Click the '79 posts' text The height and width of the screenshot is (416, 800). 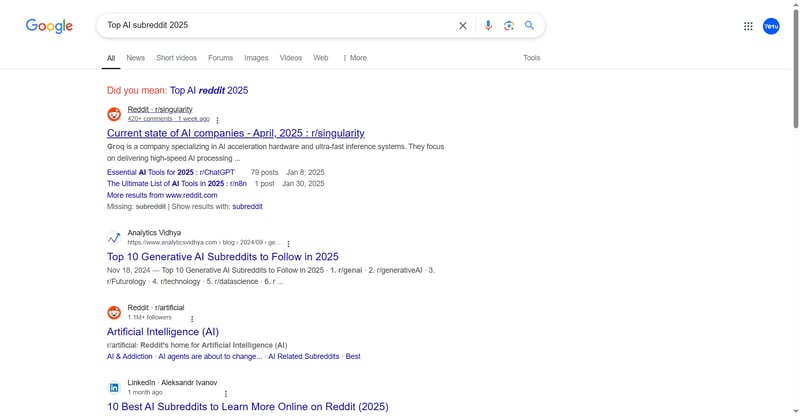coord(264,173)
